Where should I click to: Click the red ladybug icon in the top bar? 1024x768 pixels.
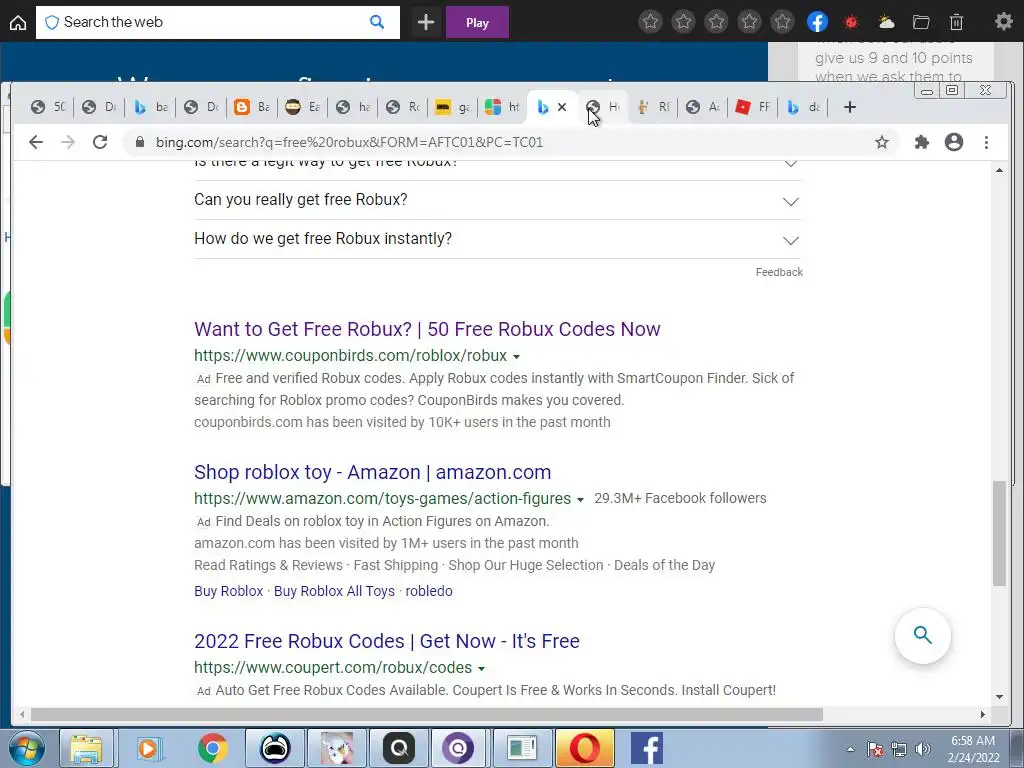[851, 22]
